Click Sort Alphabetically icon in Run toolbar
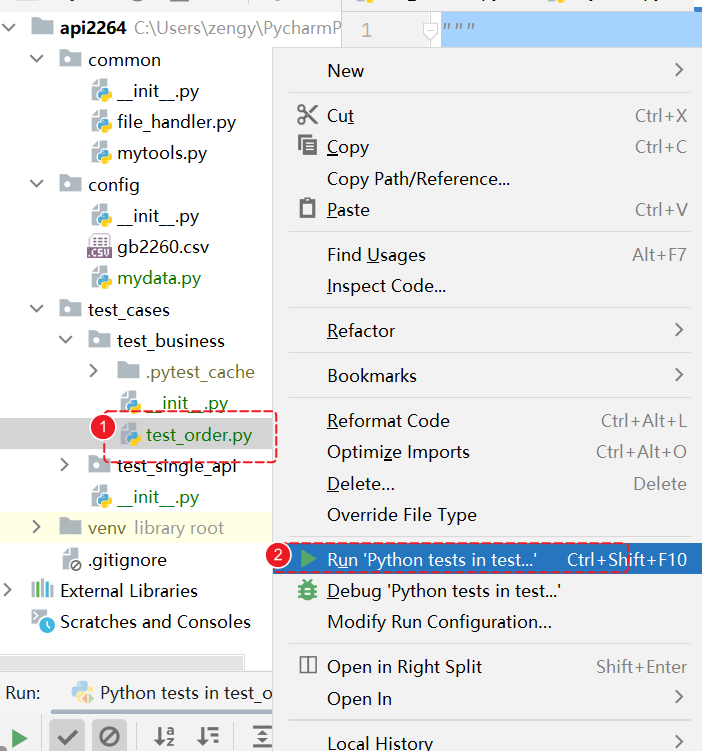This screenshot has height=751, width=702. click(164, 736)
